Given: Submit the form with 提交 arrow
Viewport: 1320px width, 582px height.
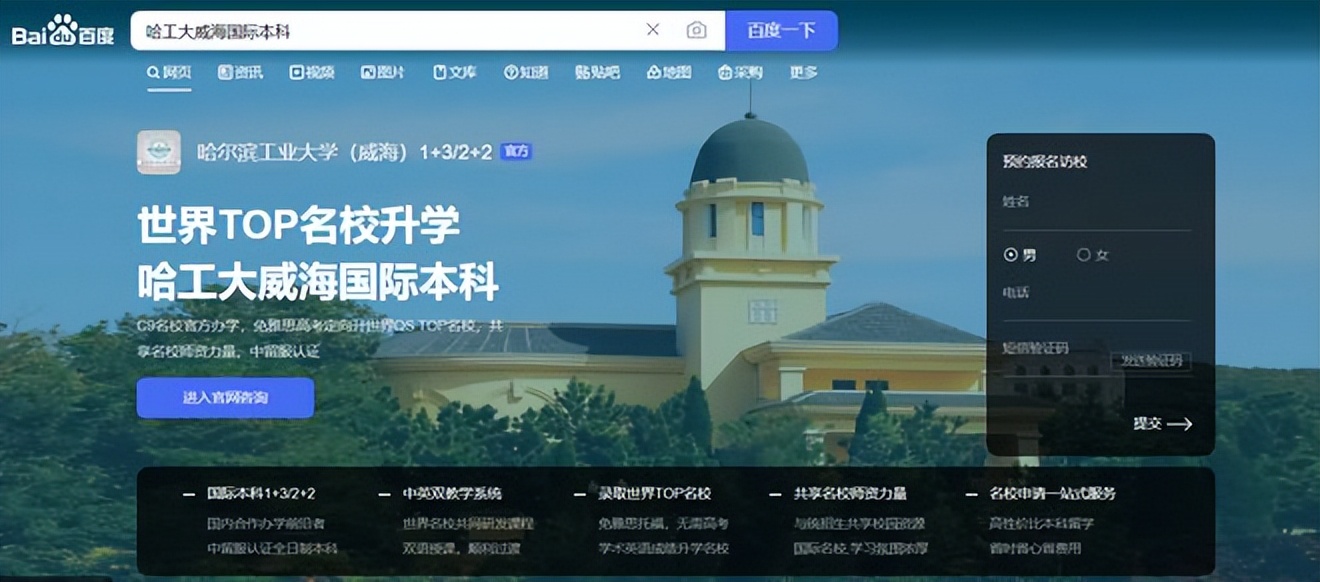Looking at the screenshot, I should tap(1162, 424).
